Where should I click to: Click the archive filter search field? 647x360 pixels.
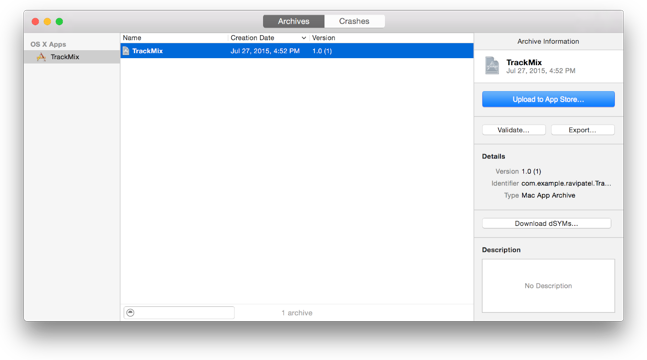179,313
